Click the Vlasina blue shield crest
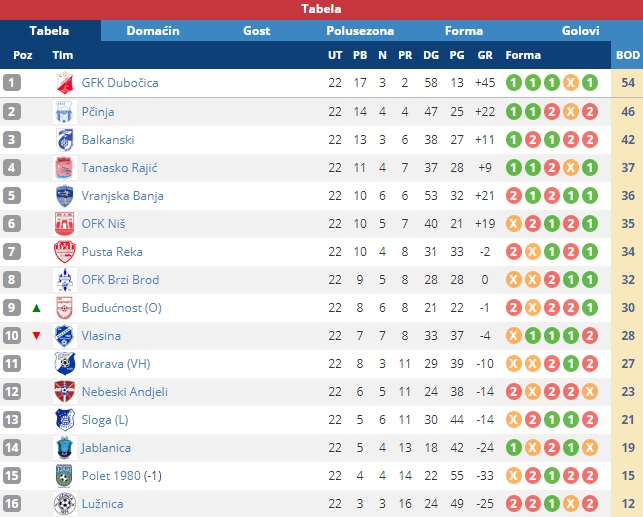The image size is (643, 517). click(64, 336)
